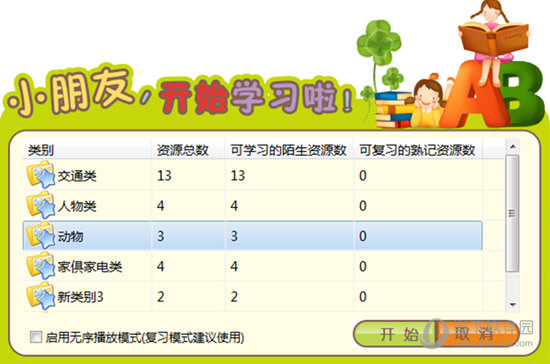
Task: Click the 资源总数 value 2 in 新类别3 row
Action: 161,297
